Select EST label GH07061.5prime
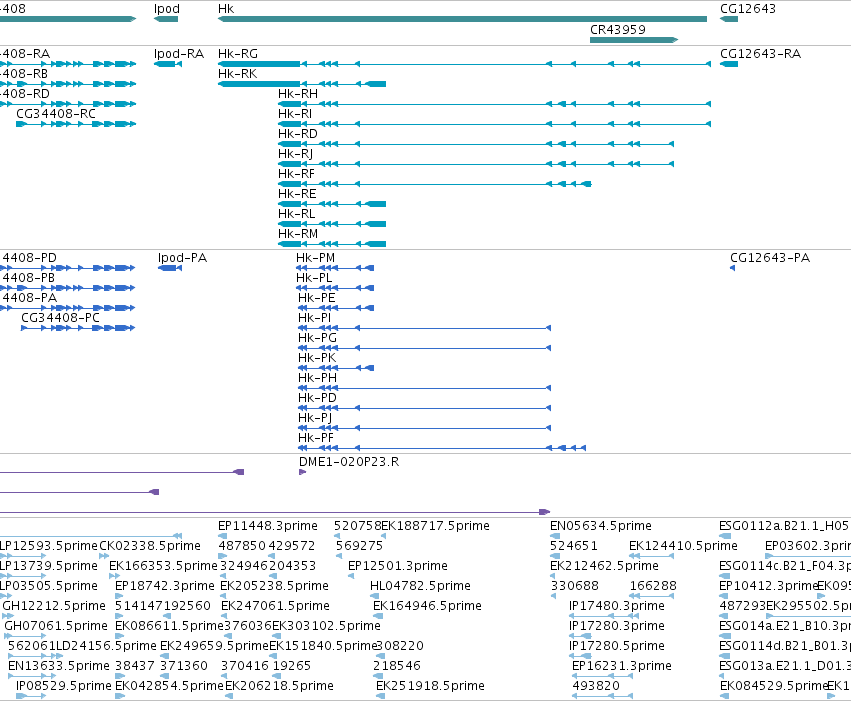Image resolution: width=851 pixels, height=701 pixels. [x=56, y=626]
